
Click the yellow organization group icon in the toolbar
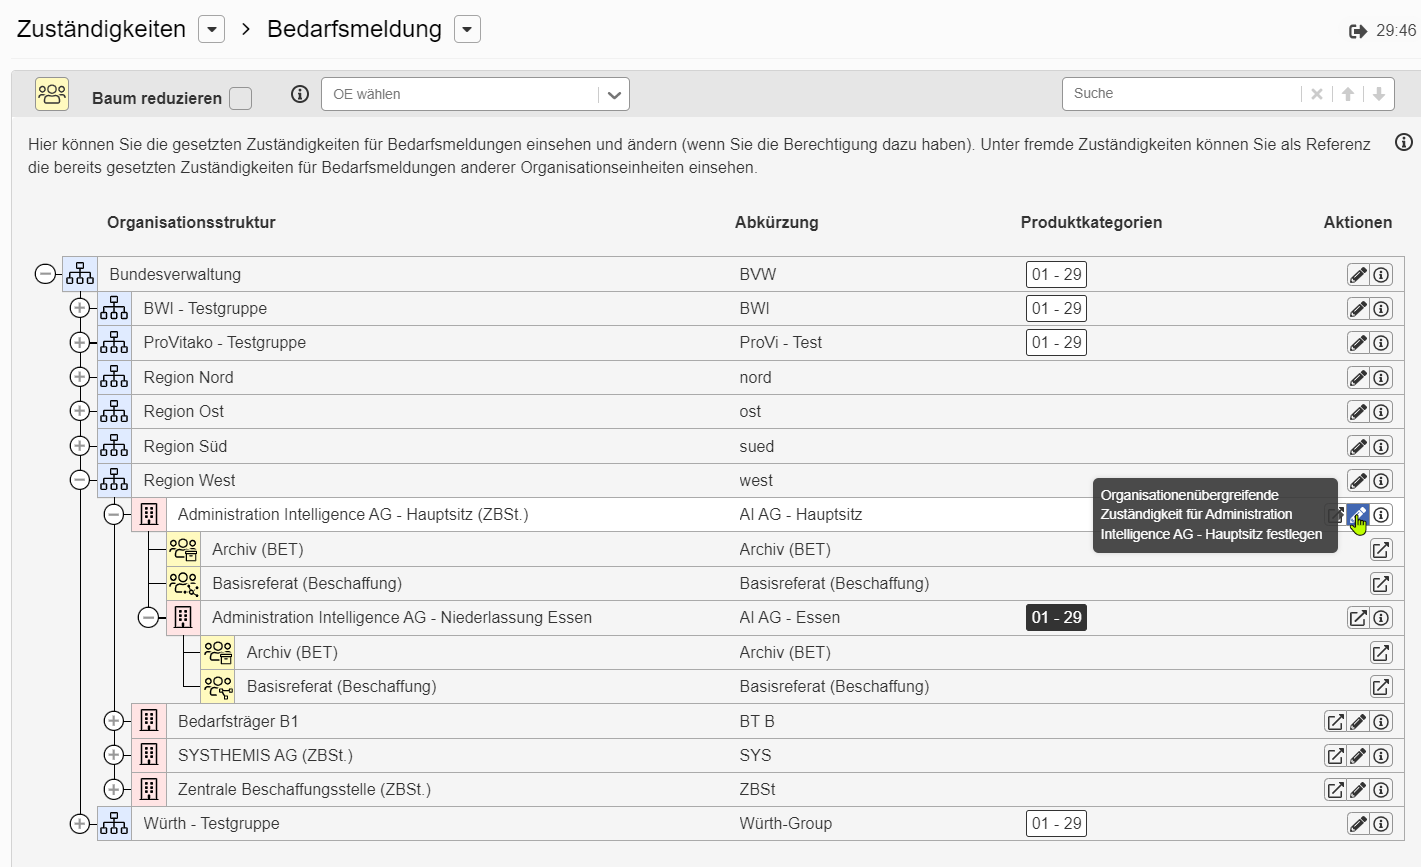point(51,94)
